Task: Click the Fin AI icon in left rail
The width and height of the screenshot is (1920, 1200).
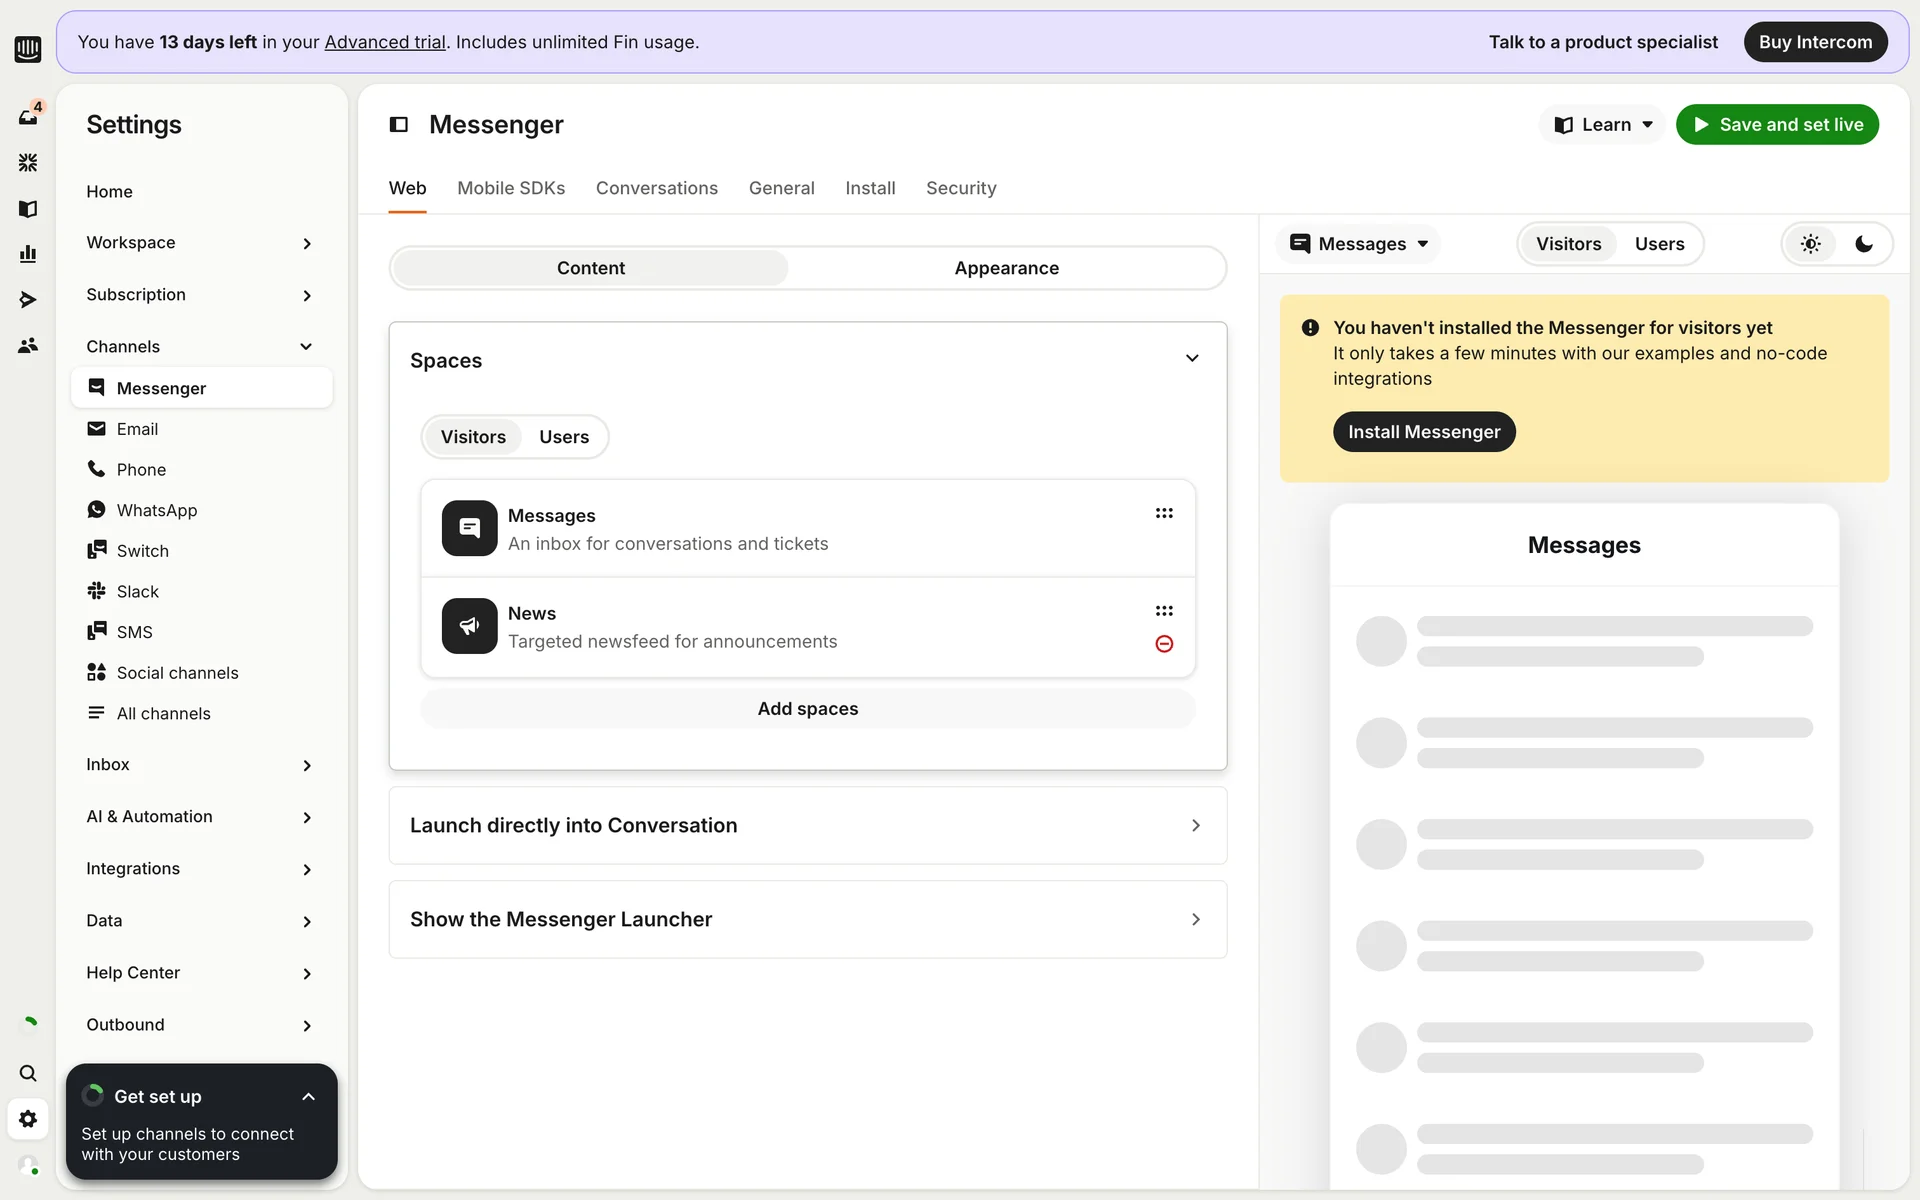Action: coord(28,162)
